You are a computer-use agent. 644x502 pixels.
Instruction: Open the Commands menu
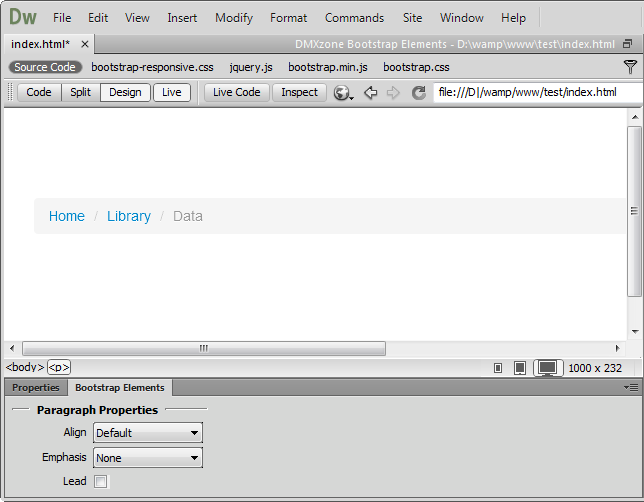pos(354,18)
